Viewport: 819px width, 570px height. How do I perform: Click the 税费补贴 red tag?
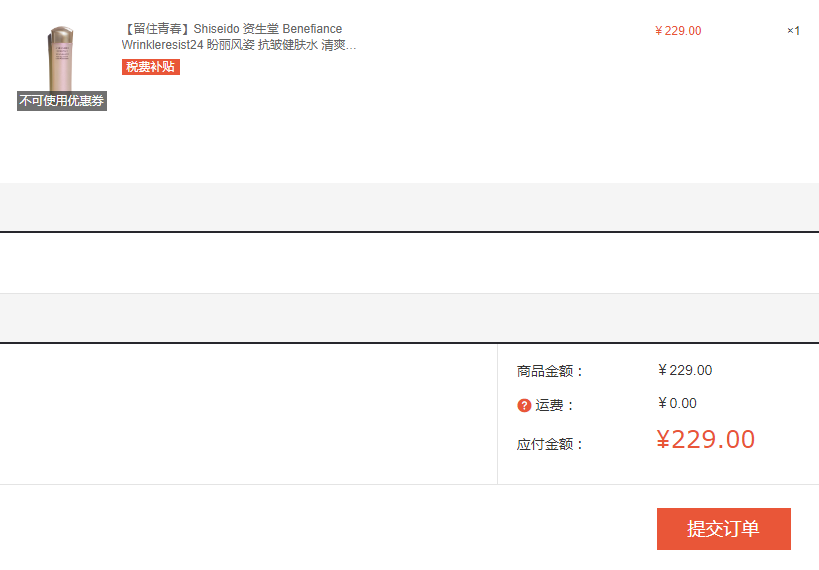click(150, 67)
